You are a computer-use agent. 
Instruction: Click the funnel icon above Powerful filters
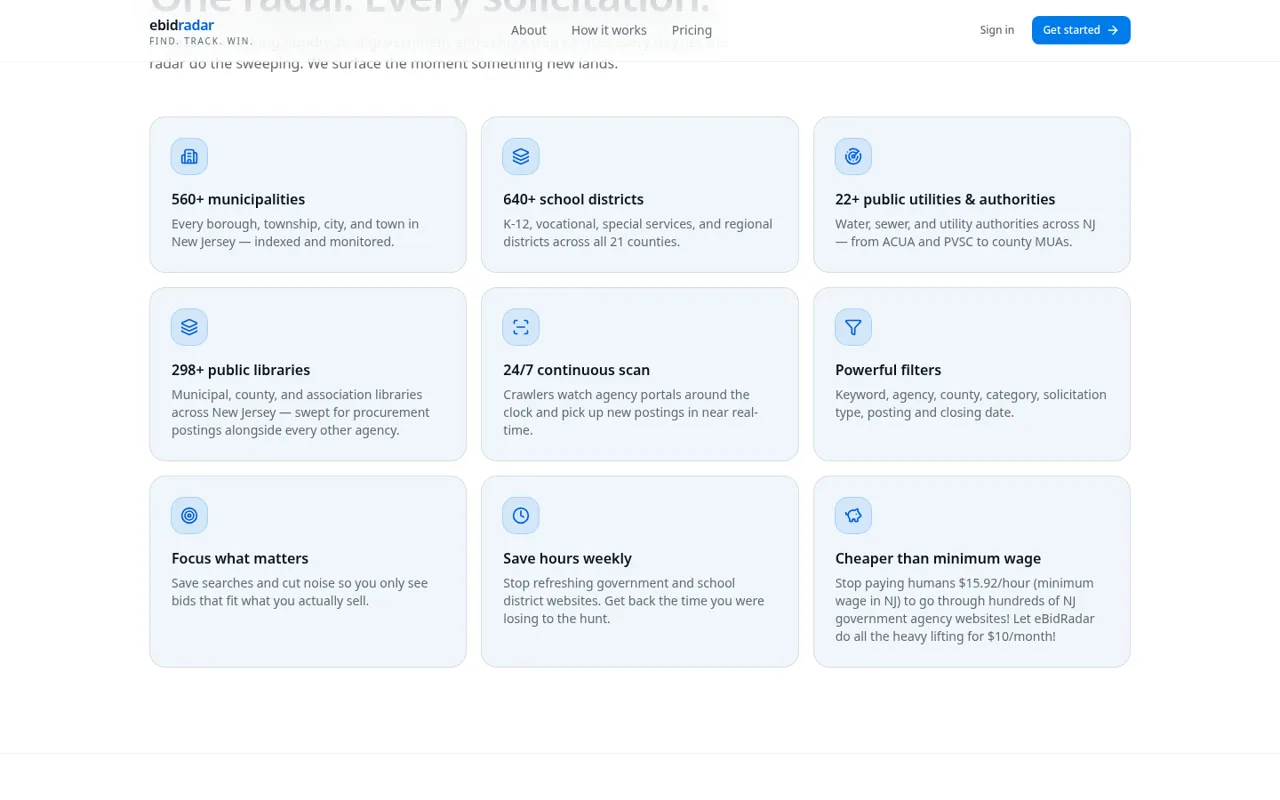pos(853,327)
